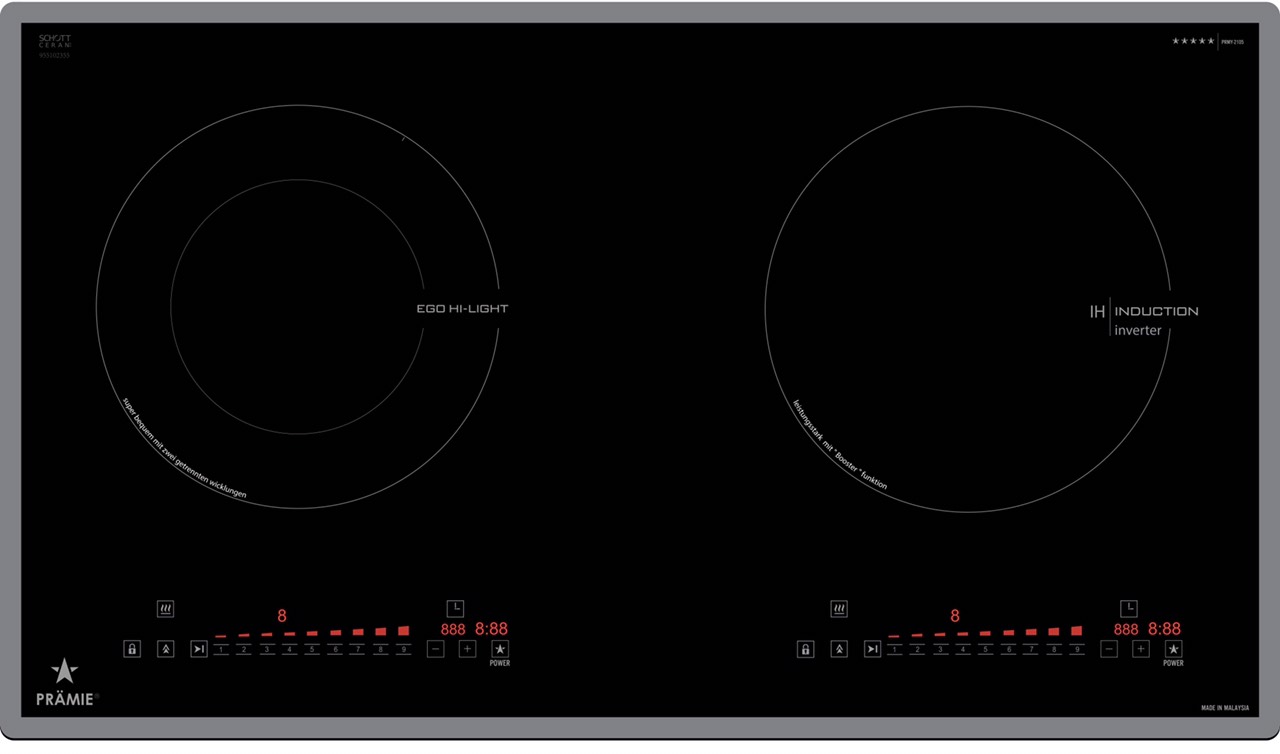This screenshot has width=1280, height=754.
Task: Open timer with clock icon on Hi-Light controls
Action: tap(455, 608)
